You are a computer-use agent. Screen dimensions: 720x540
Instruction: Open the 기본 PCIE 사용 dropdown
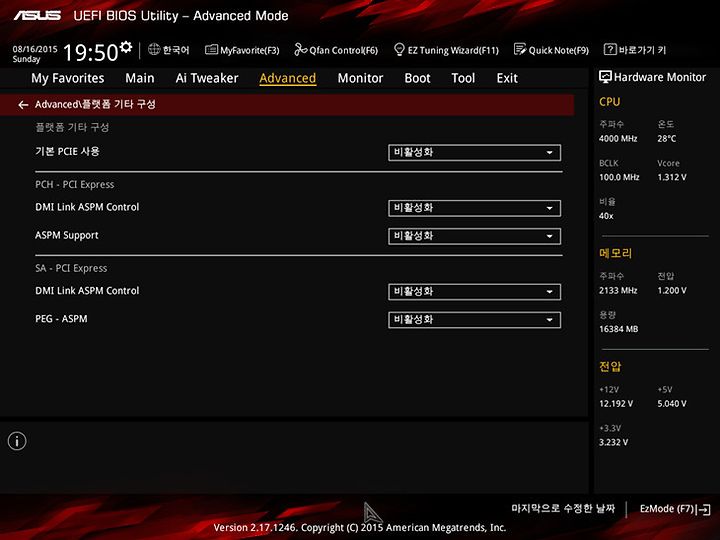coord(474,153)
